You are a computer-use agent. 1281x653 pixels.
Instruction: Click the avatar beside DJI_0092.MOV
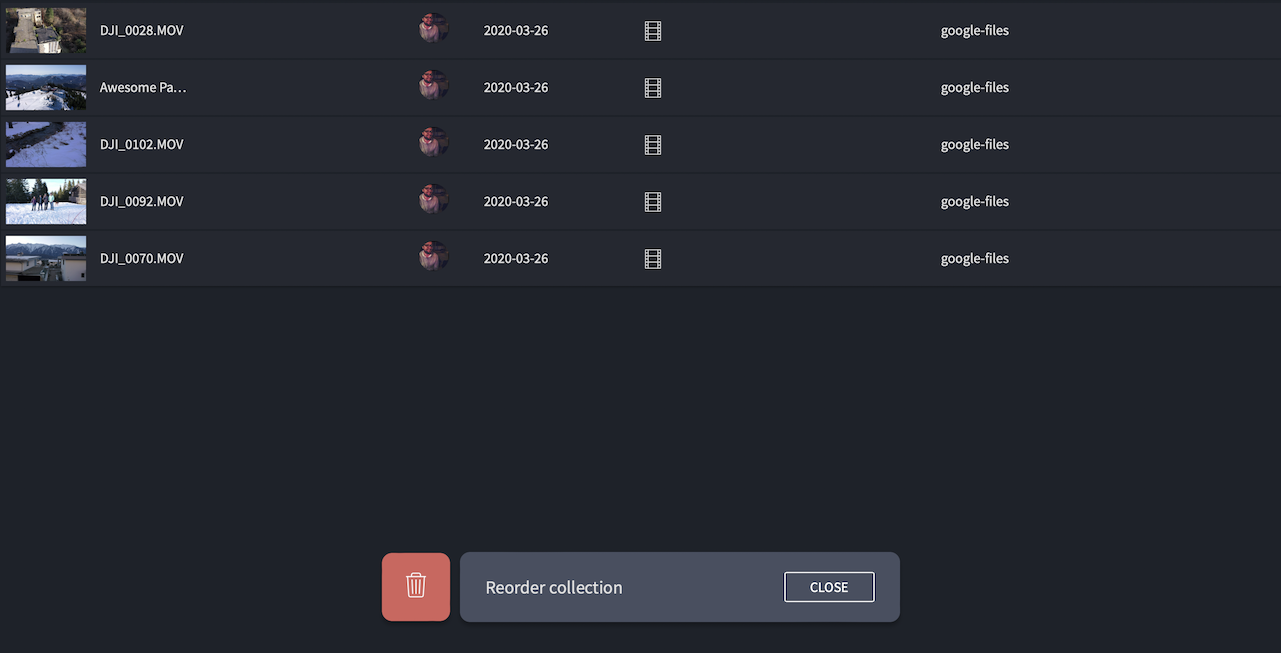pyautogui.click(x=433, y=199)
